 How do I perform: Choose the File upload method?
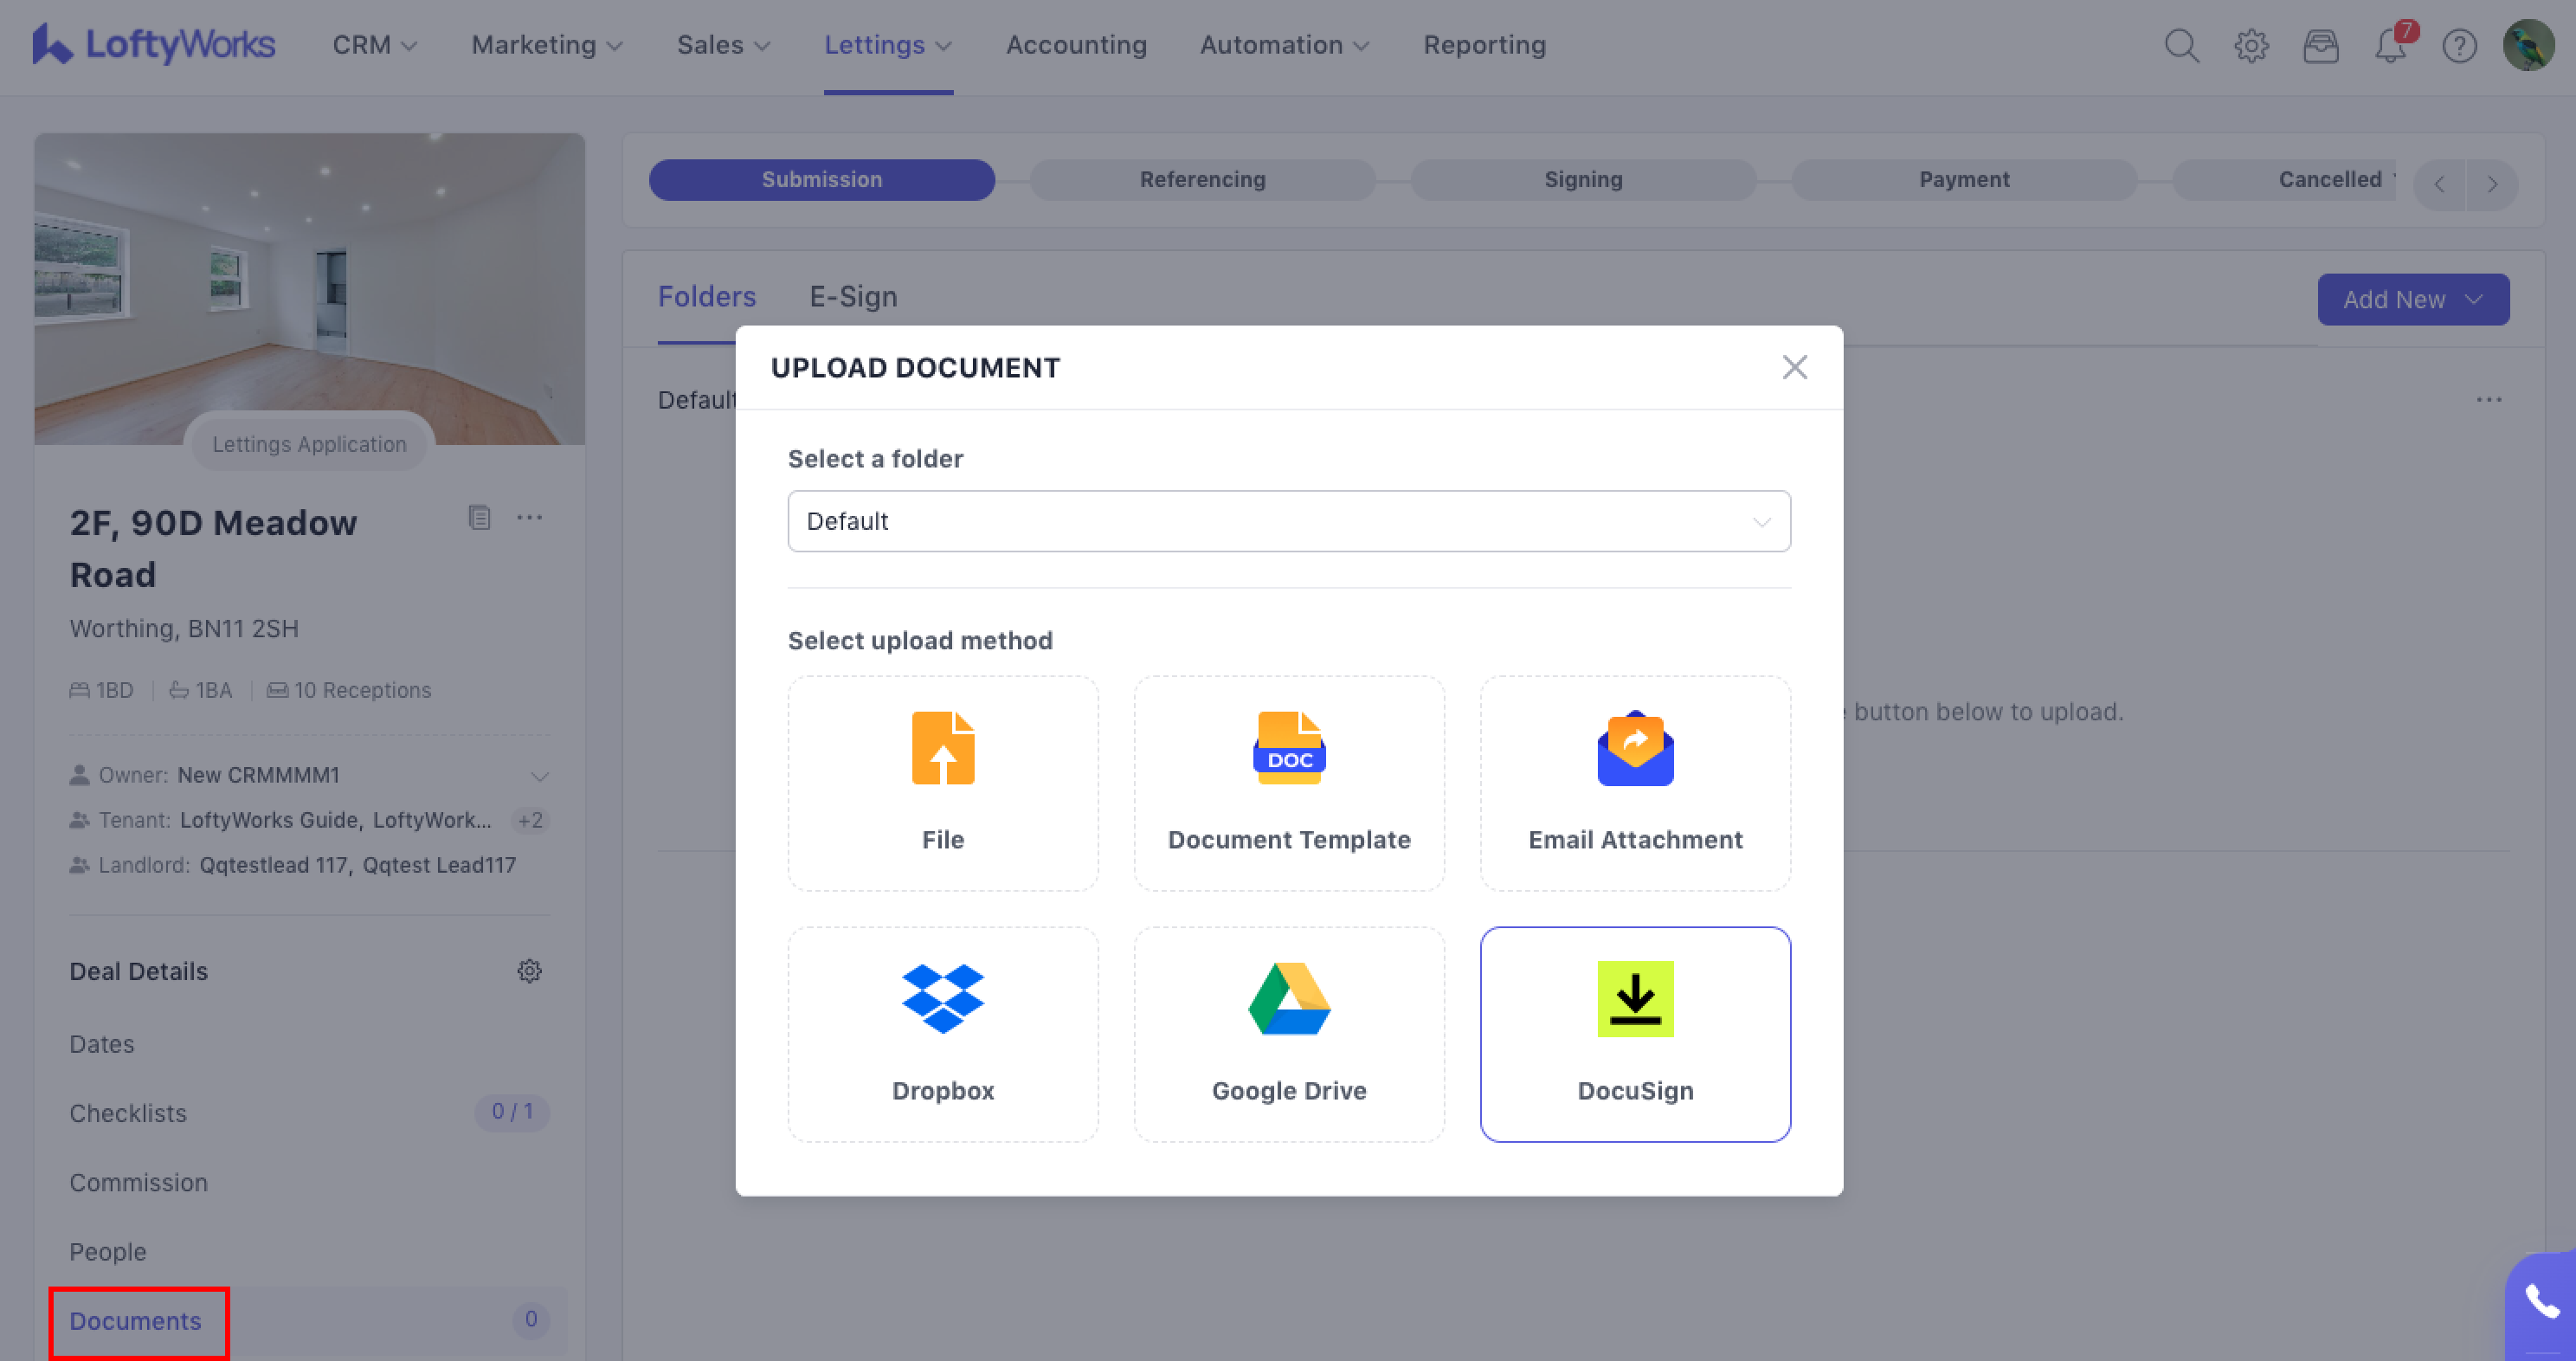942,782
